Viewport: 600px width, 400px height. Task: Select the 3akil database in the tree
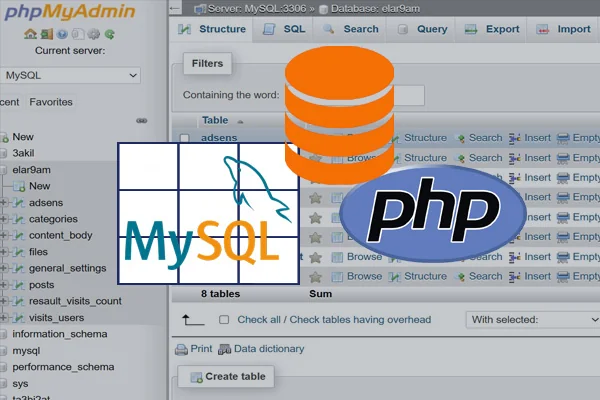23,153
